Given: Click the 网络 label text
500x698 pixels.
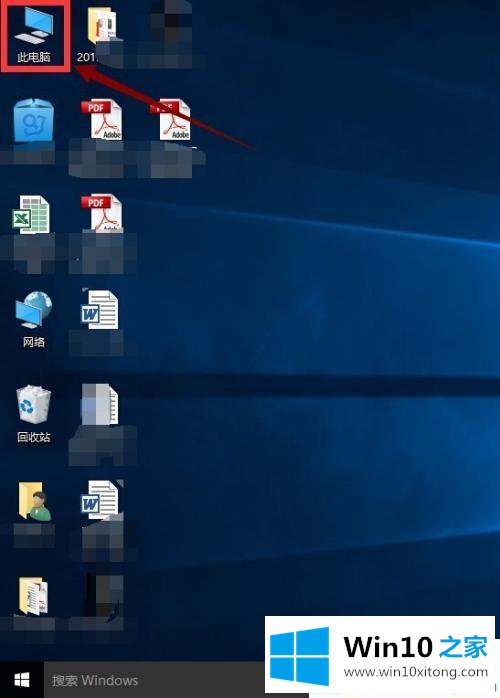Looking at the screenshot, I should (x=34, y=342).
